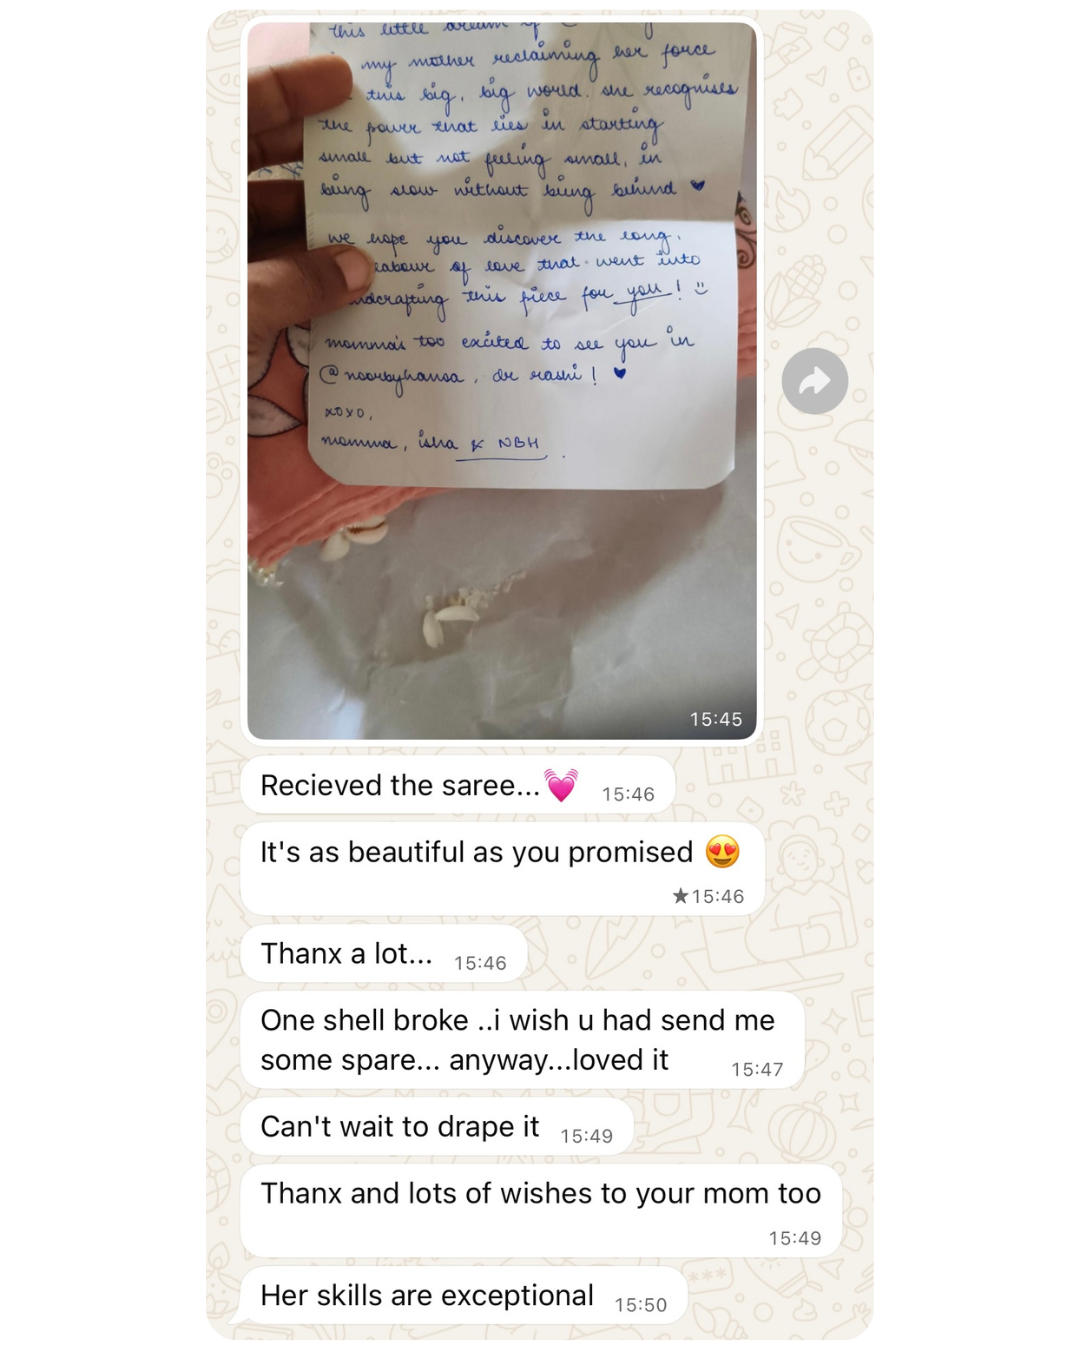The height and width of the screenshot is (1350, 1080).
Task: Tap the 15:50 timestamp
Action: tap(640, 1305)
